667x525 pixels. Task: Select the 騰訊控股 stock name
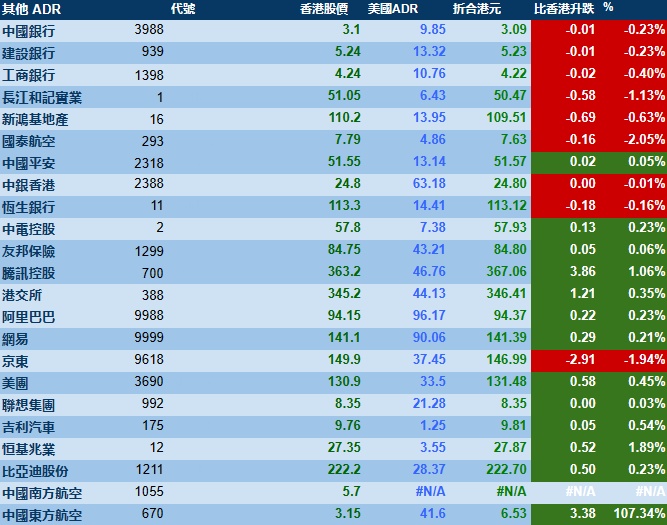29,274
